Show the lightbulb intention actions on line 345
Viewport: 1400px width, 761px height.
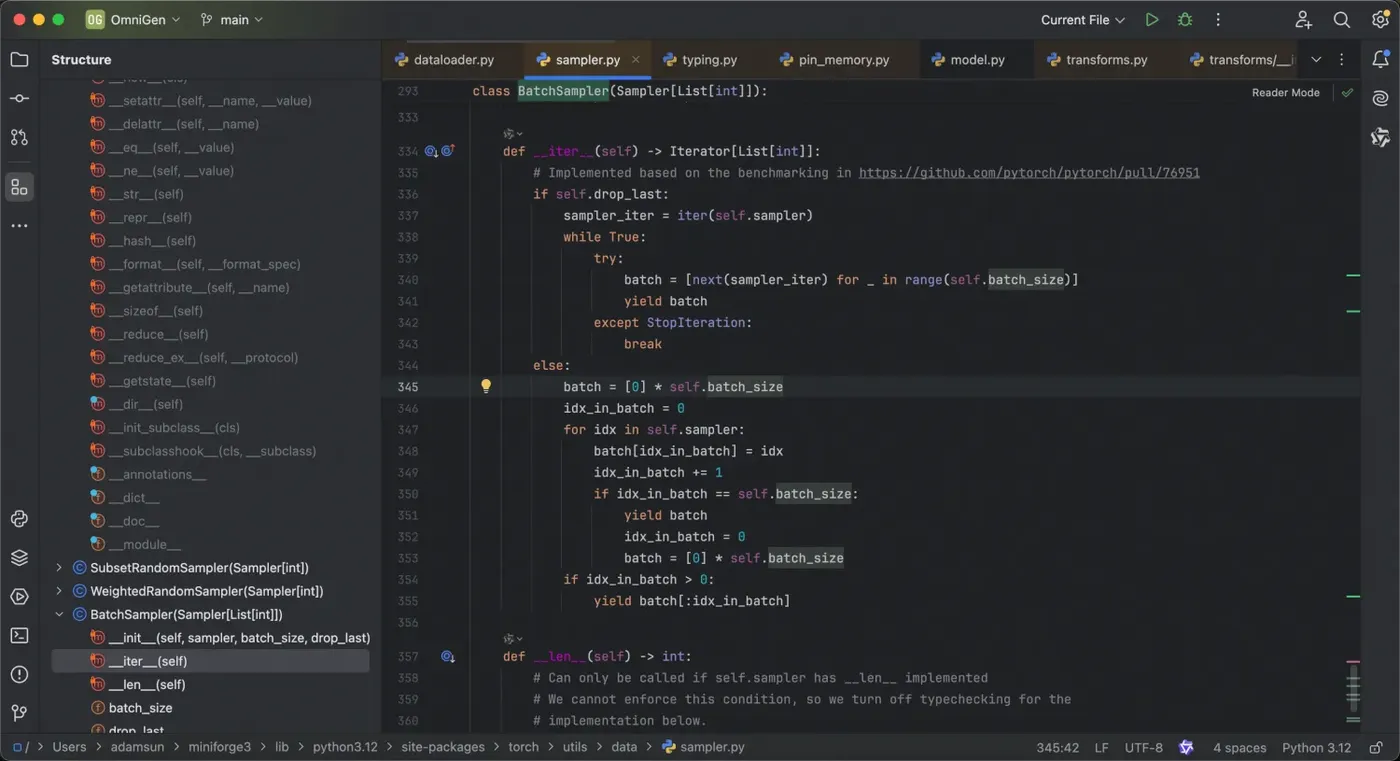(486, 386)
